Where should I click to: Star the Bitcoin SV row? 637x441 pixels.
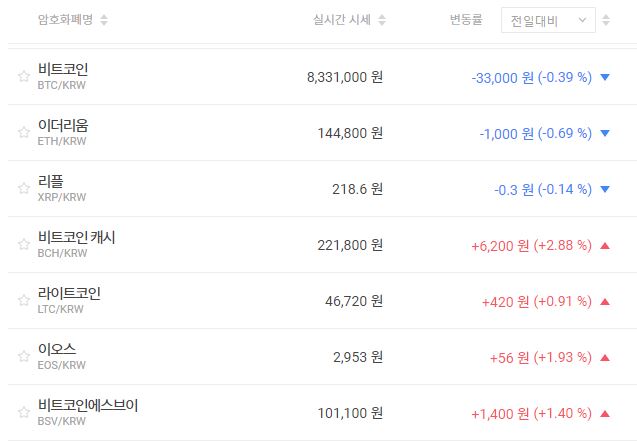coord(24,413)
